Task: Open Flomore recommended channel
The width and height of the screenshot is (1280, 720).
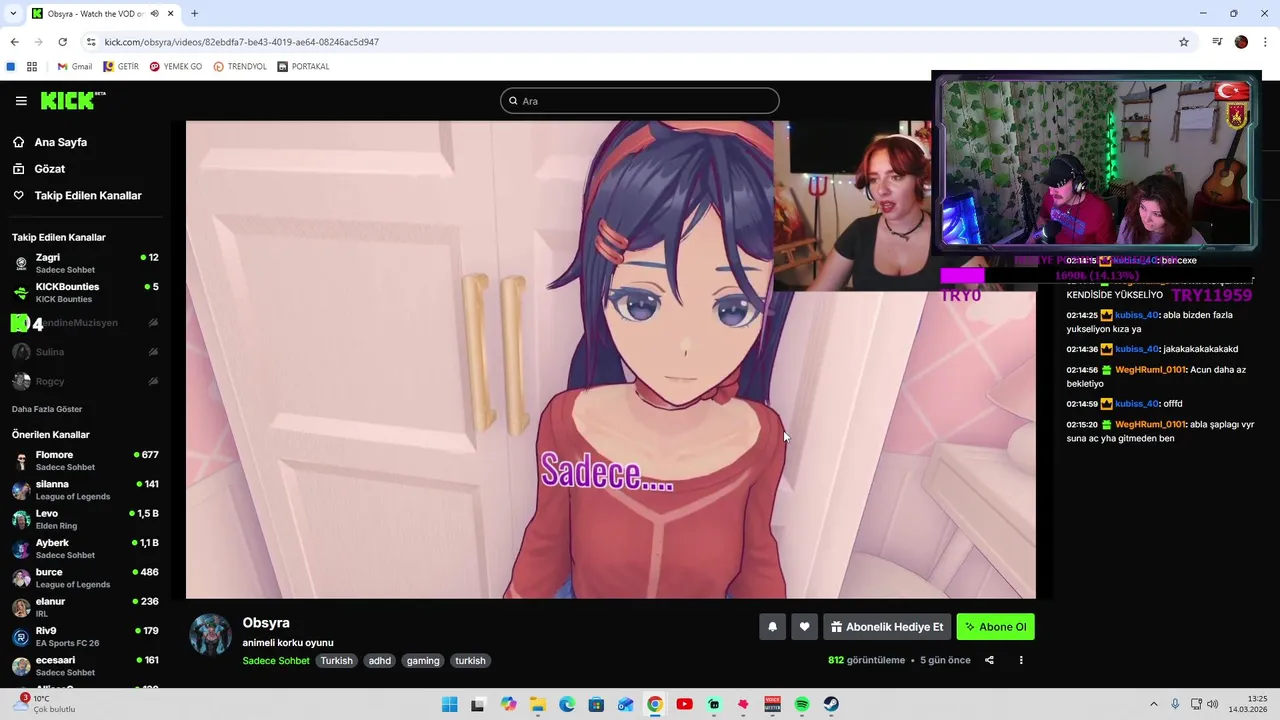Action: tap(85, 460)
